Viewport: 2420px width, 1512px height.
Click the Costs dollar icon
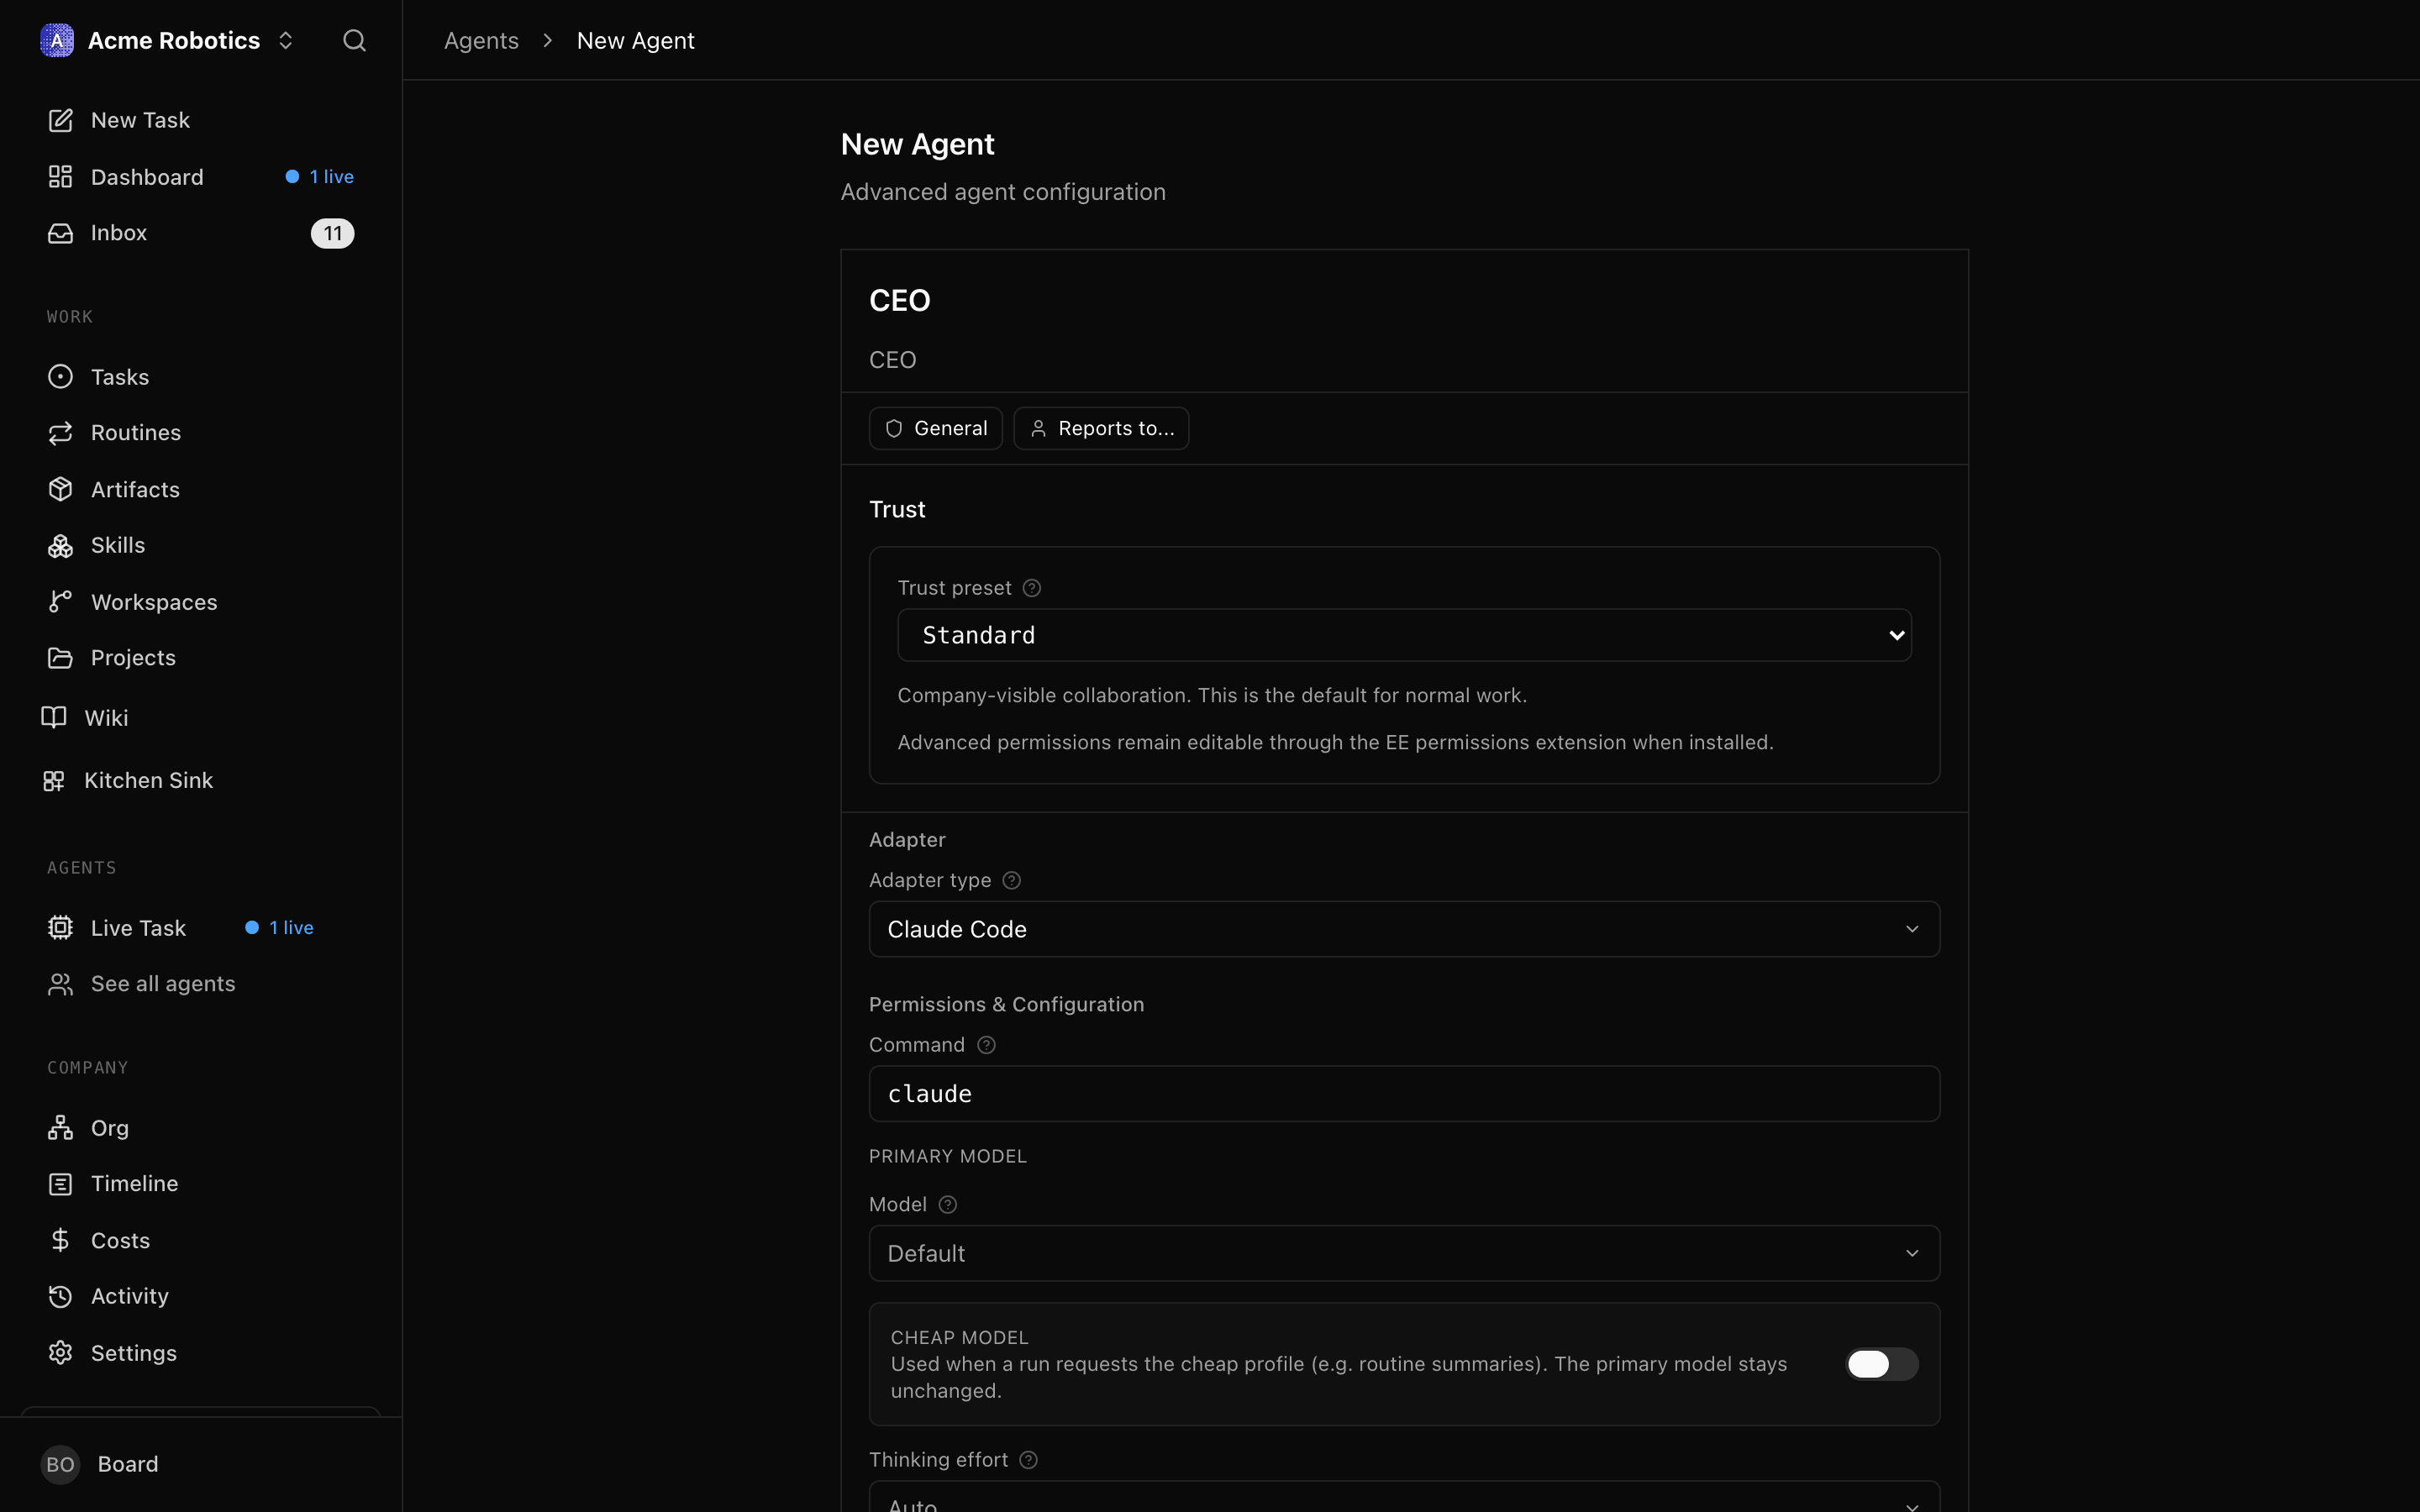pyautogui.click(x=60, y=1240)
